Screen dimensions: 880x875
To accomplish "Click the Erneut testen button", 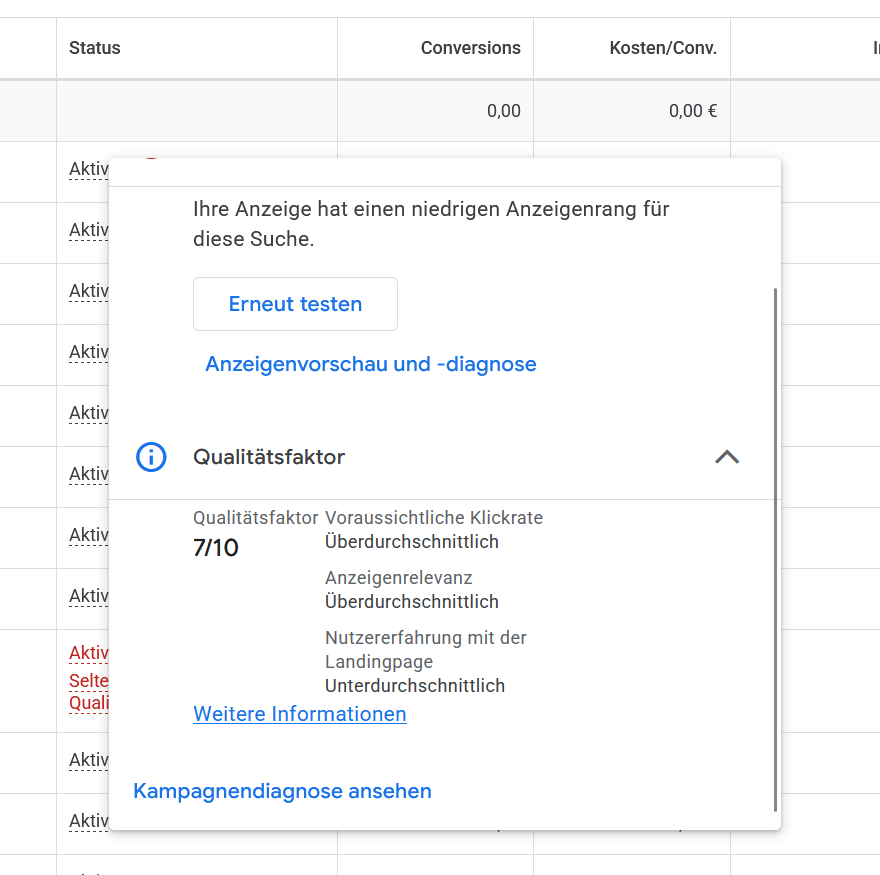I will tap(295, 303).
